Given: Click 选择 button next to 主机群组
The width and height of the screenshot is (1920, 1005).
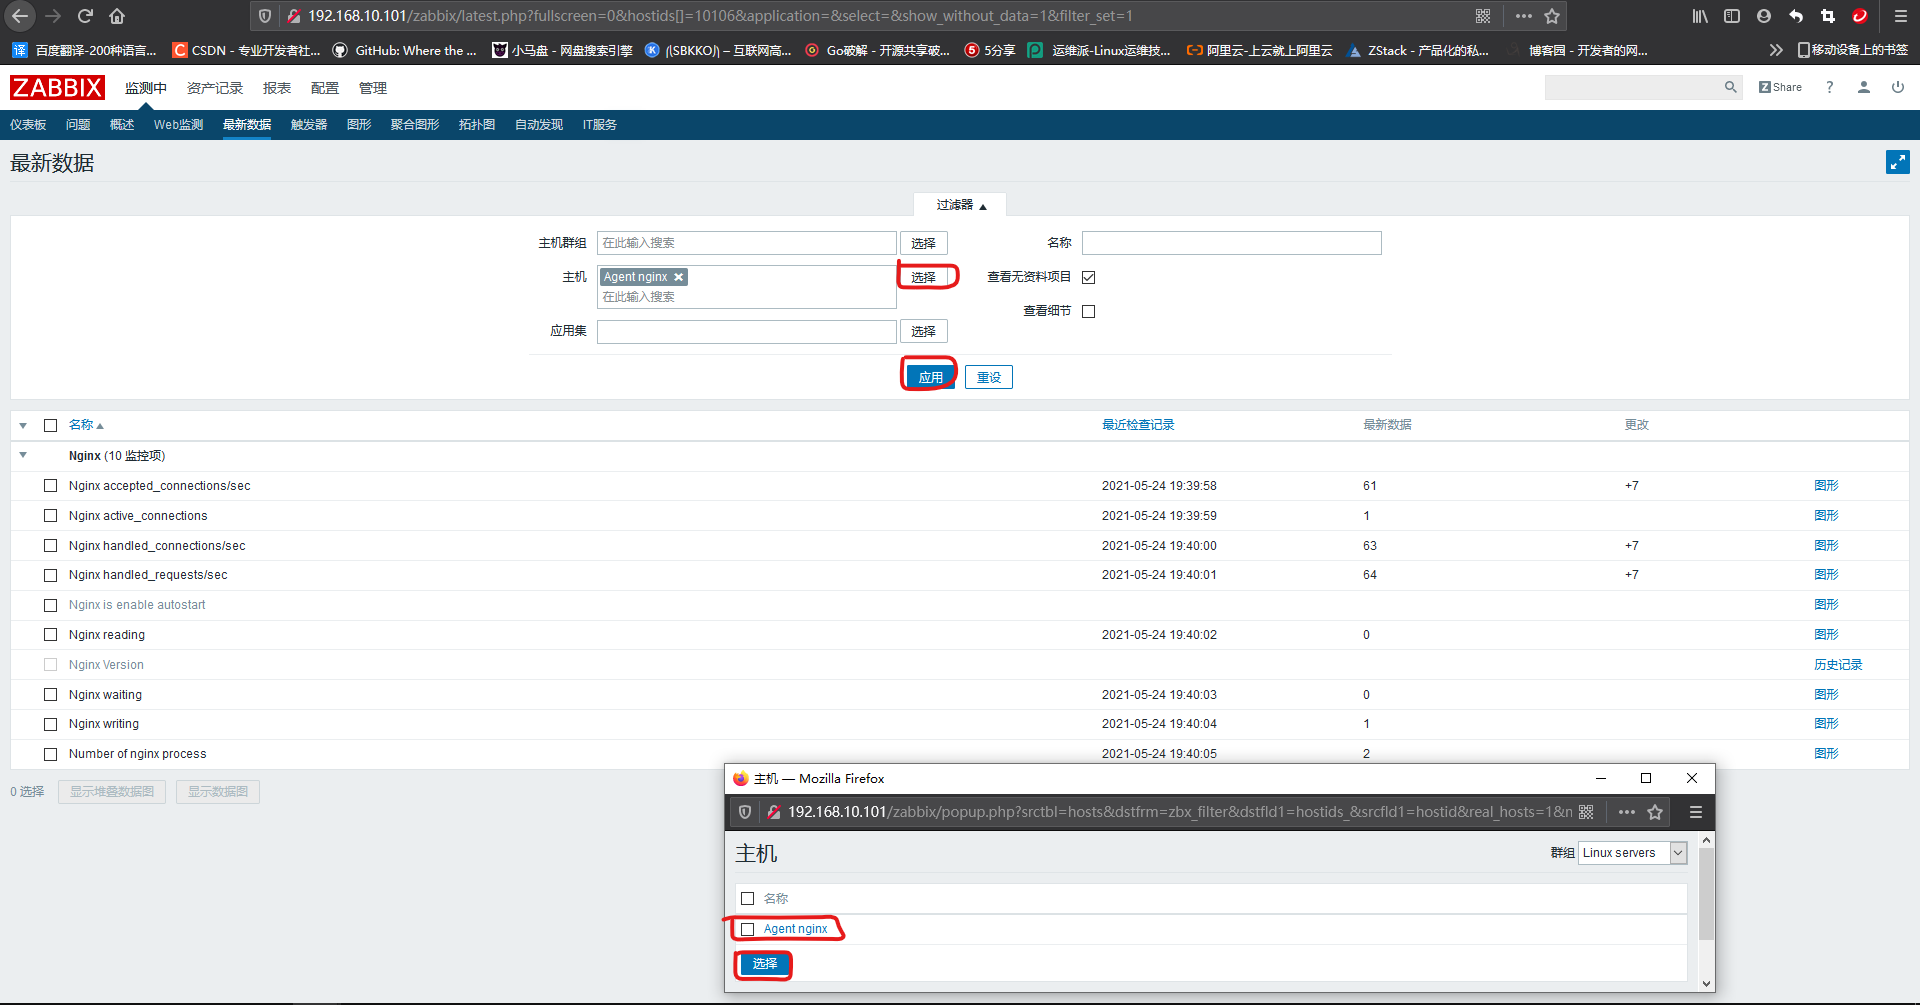Looking at the screenshot, I should (924, 243).
